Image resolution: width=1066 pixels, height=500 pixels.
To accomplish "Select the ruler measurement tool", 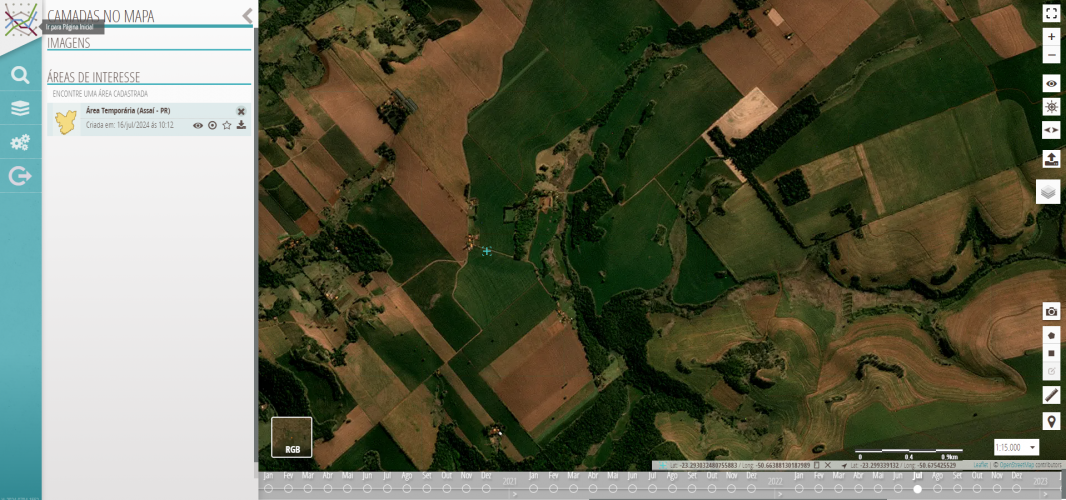I will (1051, 395).
